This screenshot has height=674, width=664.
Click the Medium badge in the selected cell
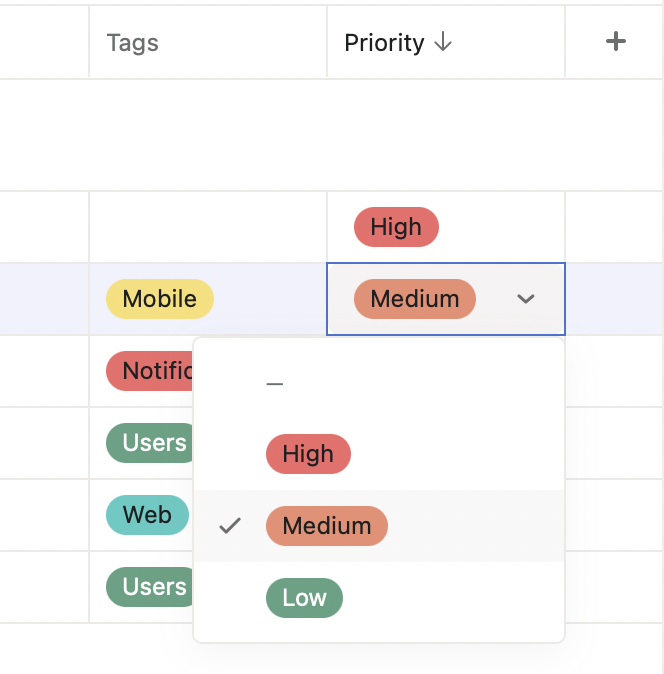(x=414, y=299)
